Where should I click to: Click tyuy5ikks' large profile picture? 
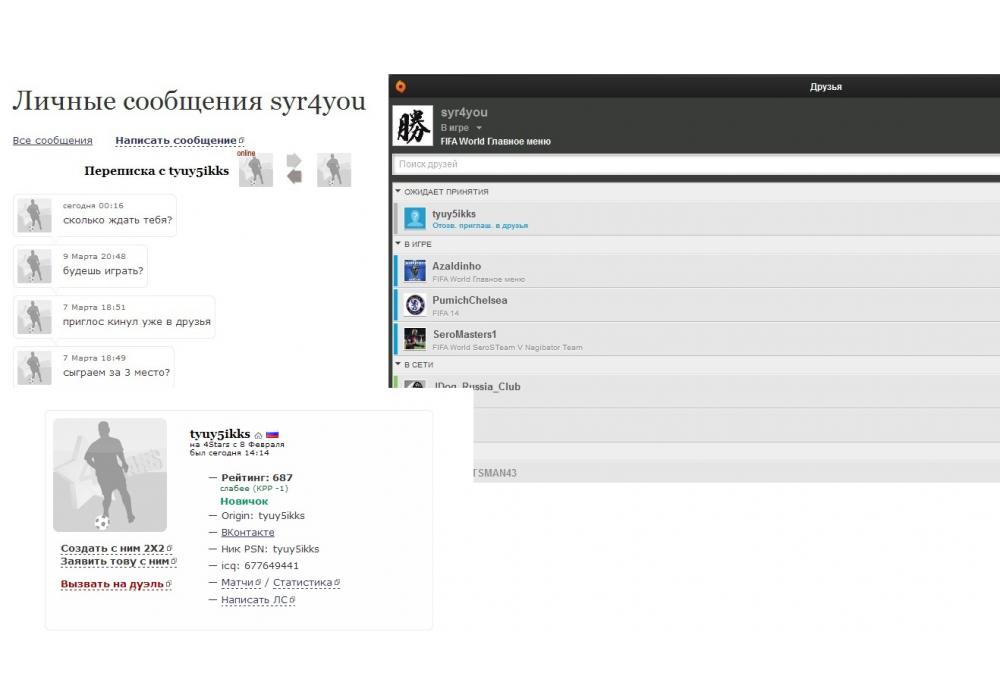110,475
